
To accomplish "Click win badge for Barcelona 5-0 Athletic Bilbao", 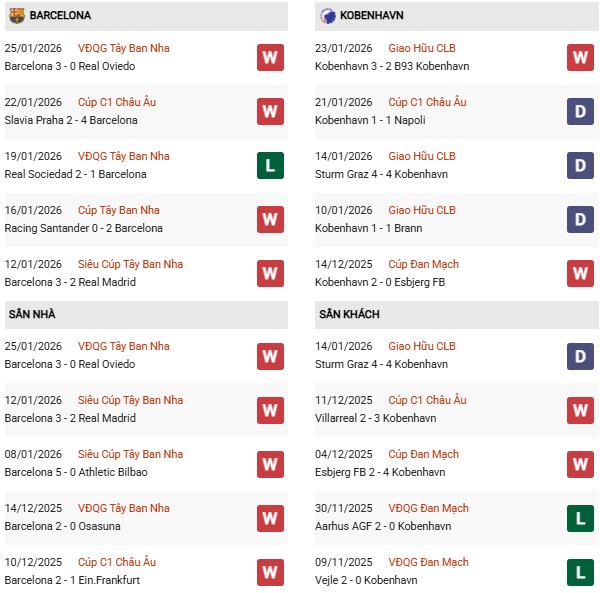I will [269, 463].
